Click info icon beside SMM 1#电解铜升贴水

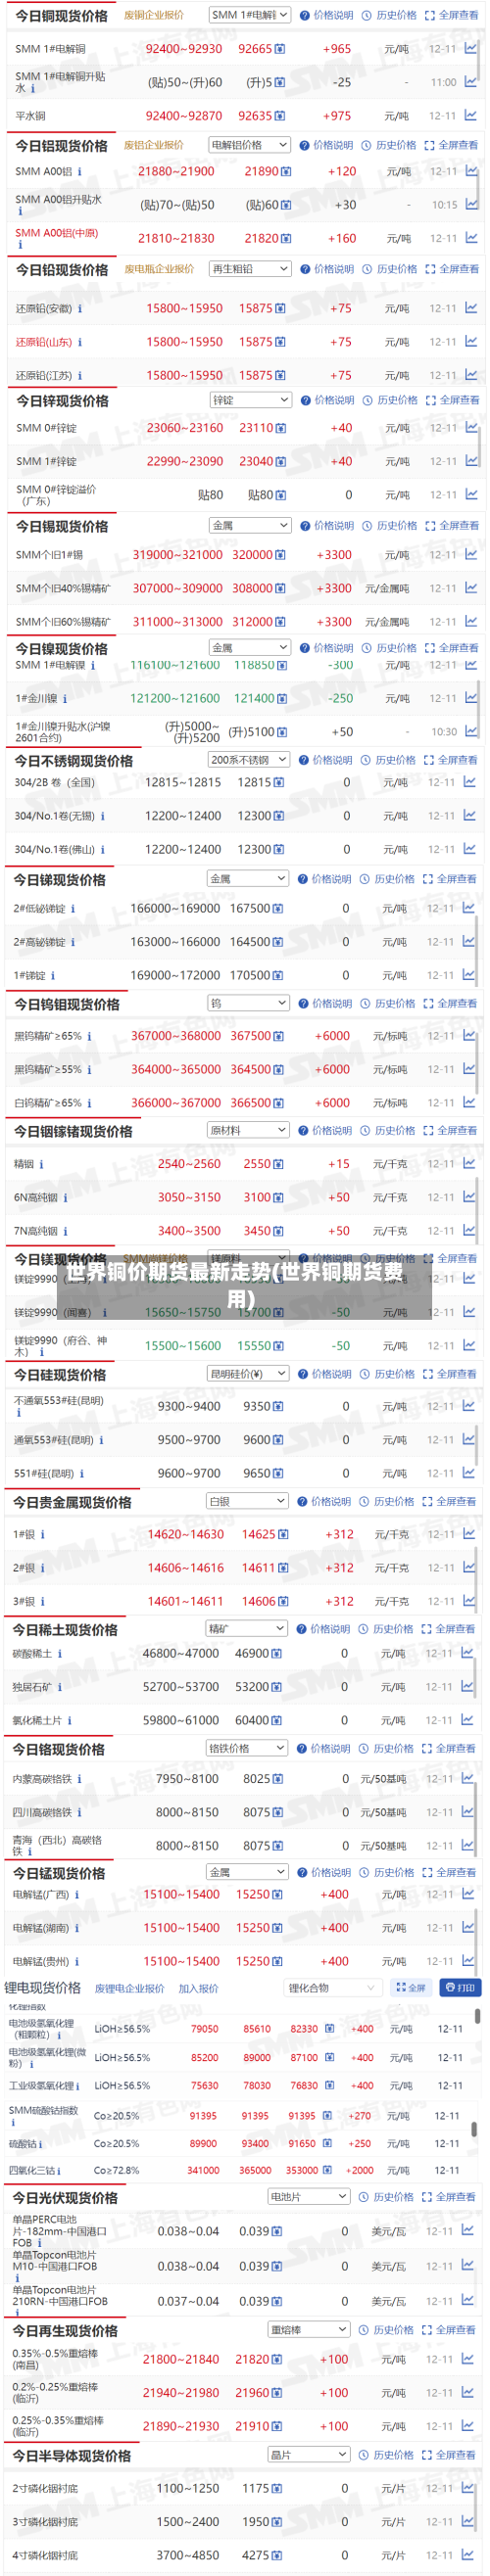tap(33, 89)
